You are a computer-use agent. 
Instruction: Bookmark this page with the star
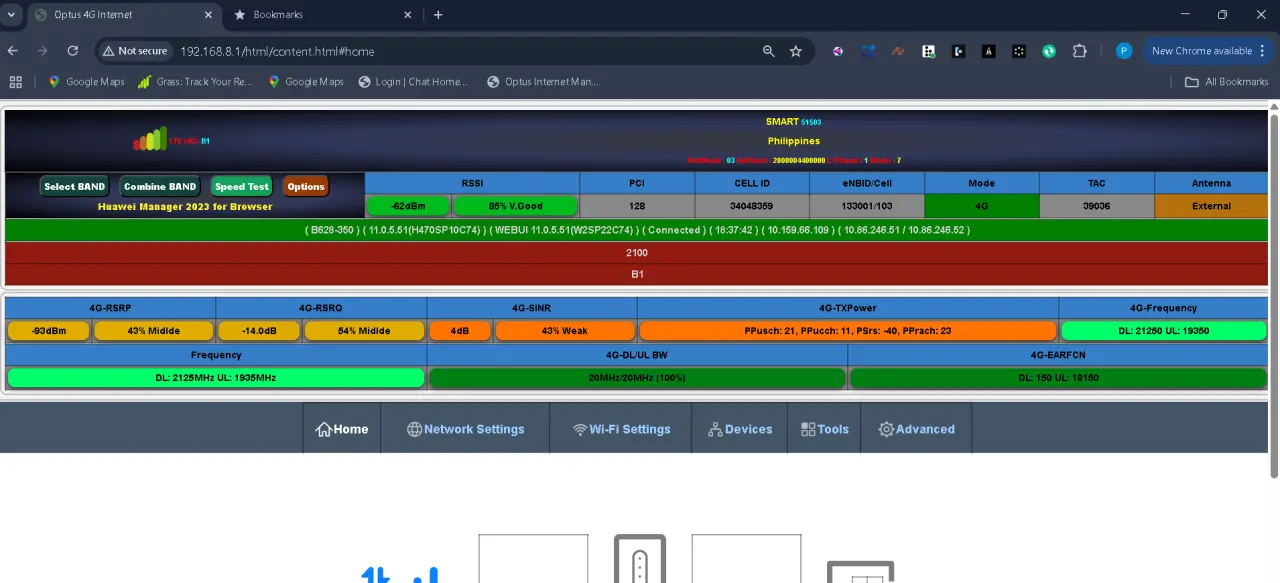(x=796, y=51)
